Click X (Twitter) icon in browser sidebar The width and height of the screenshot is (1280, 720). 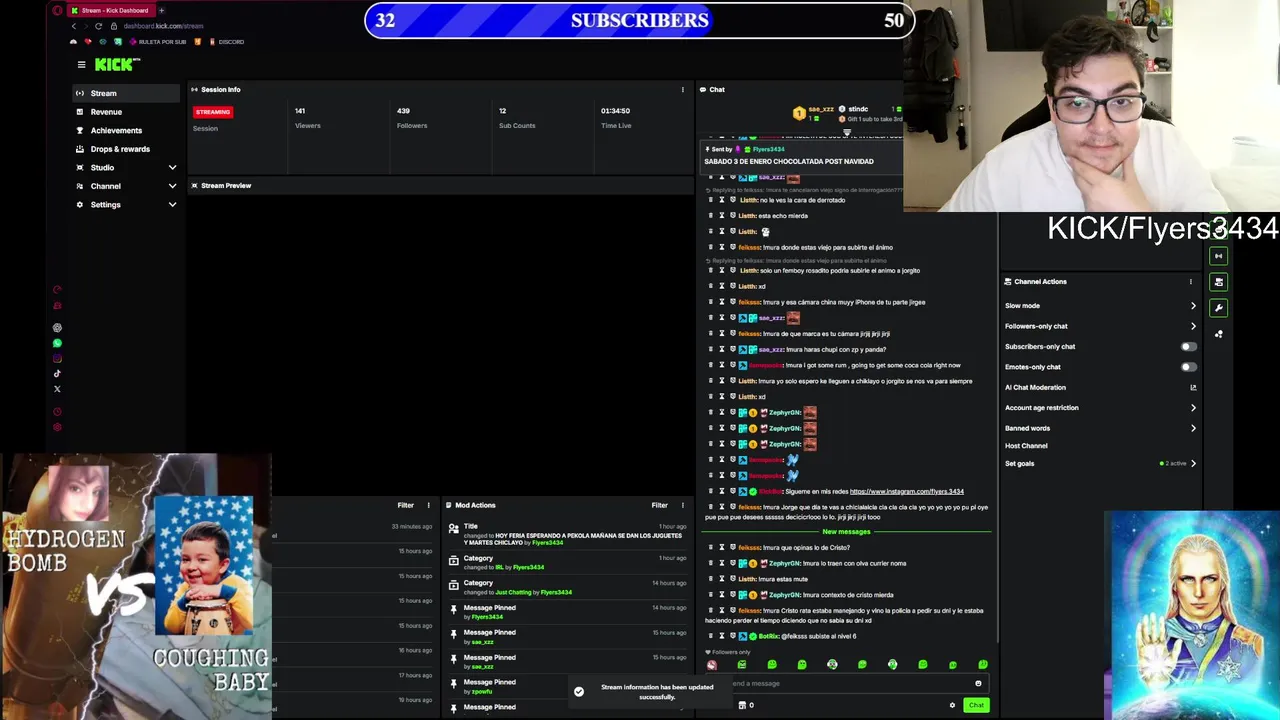coord(57,389)
